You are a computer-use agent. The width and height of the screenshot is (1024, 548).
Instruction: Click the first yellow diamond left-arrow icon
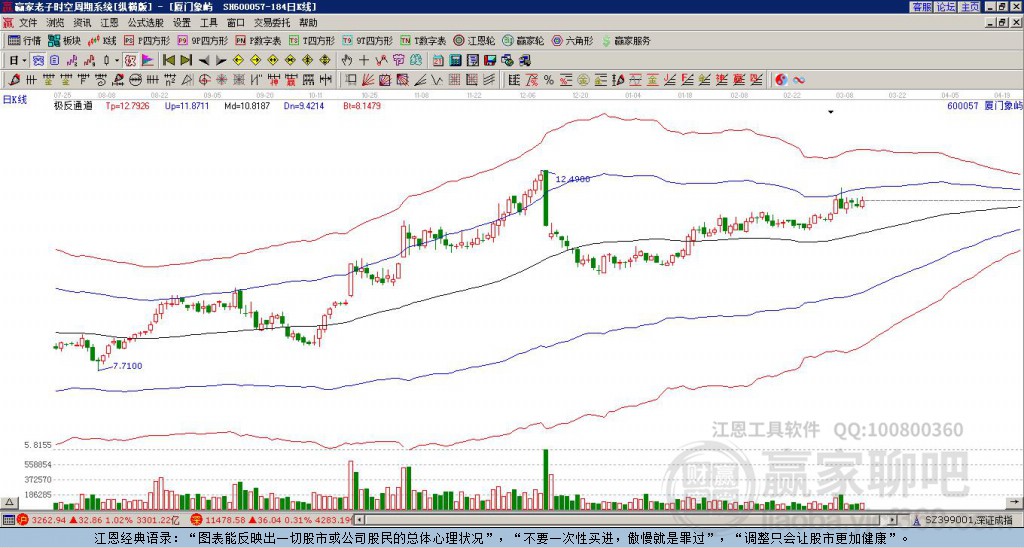pos(238,61)
